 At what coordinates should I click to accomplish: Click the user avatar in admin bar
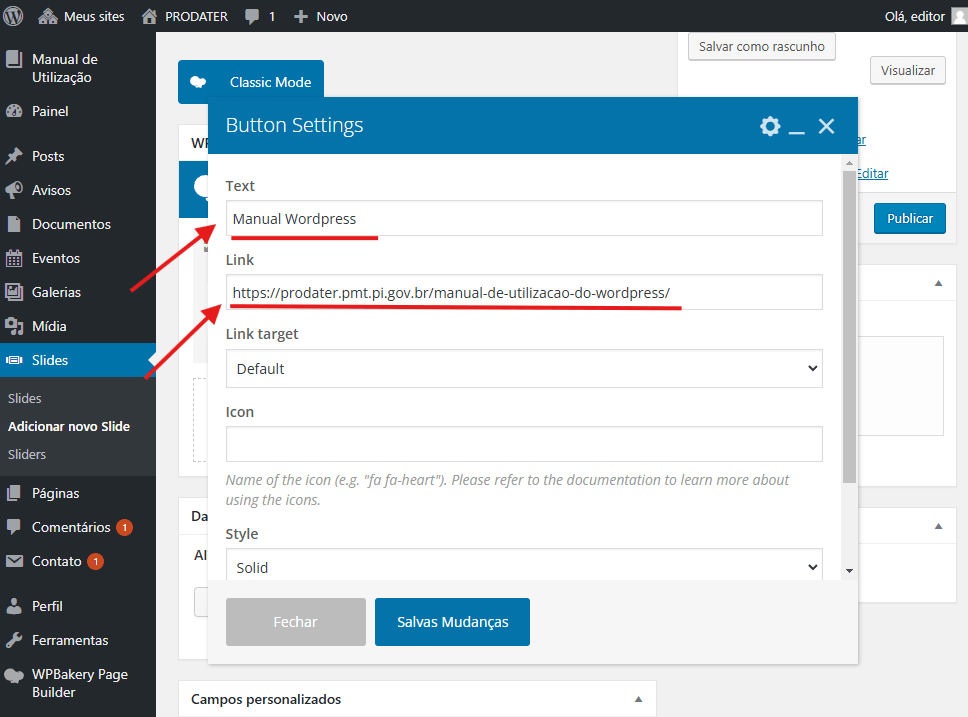pos(960,16)
